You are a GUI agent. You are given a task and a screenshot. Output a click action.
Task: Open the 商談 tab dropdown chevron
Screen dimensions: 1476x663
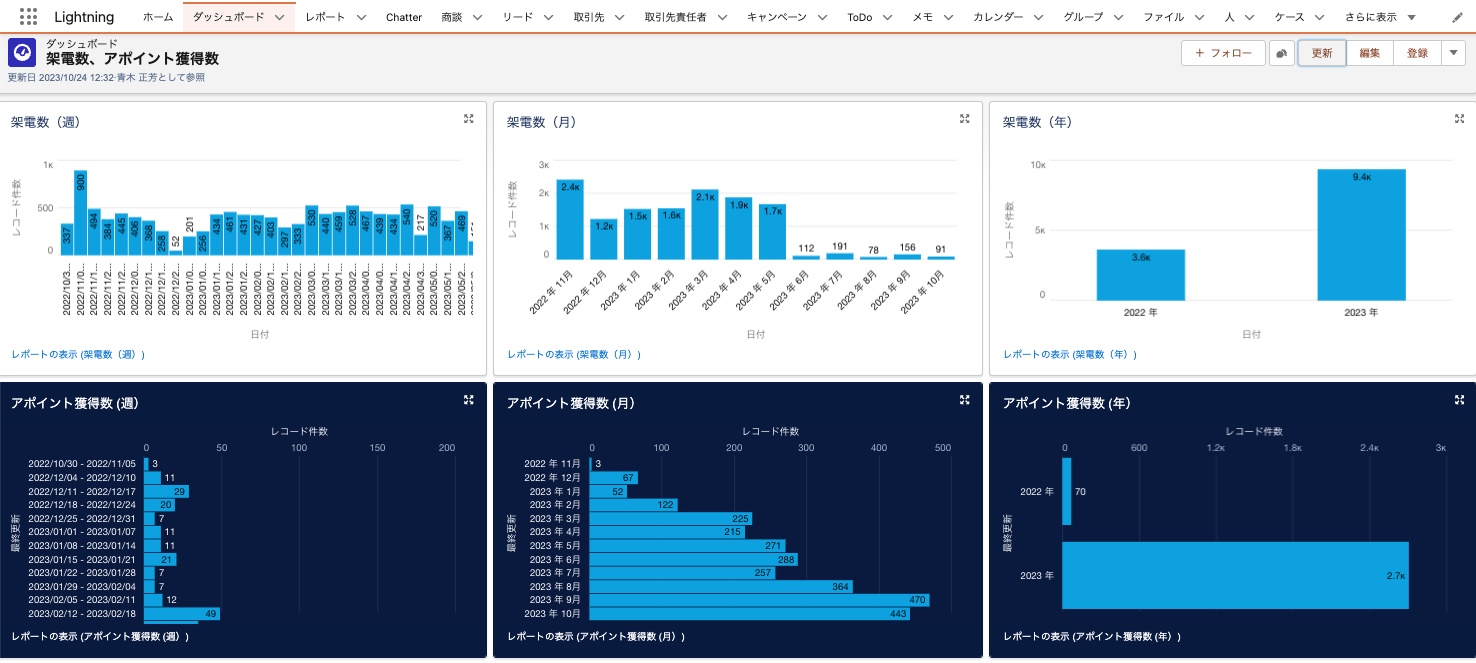477,18
